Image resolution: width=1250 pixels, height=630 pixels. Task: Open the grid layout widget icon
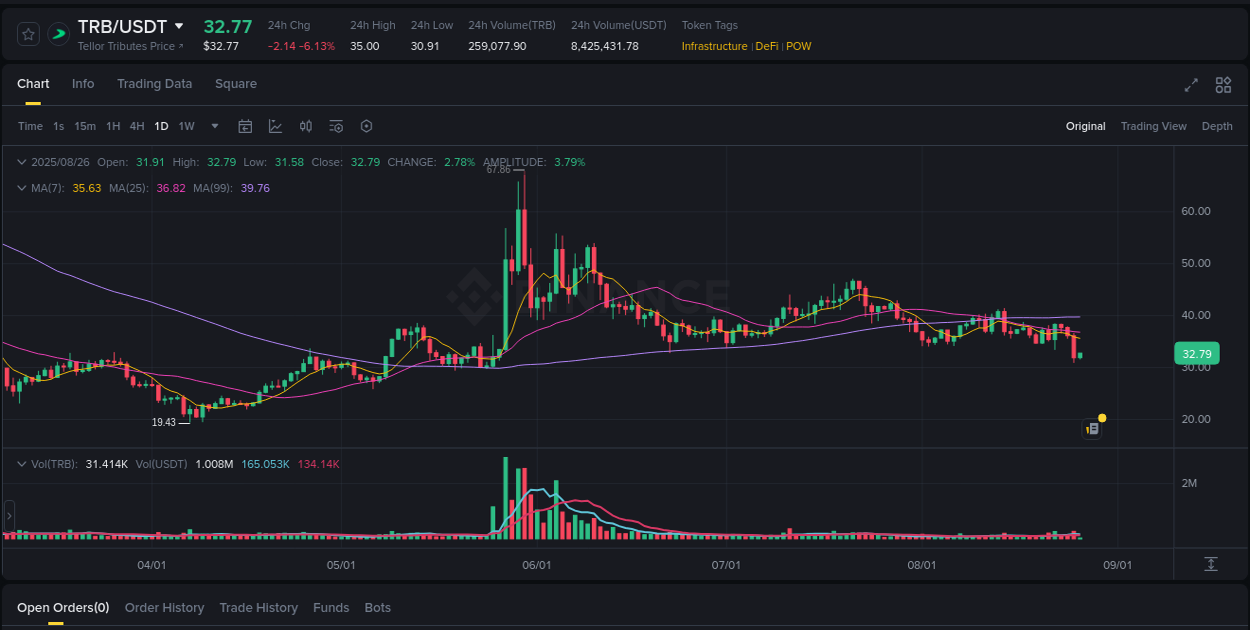point(1223,86)
